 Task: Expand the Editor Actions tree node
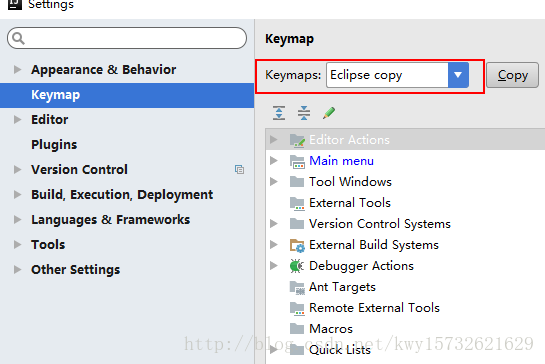pos(274,139)
